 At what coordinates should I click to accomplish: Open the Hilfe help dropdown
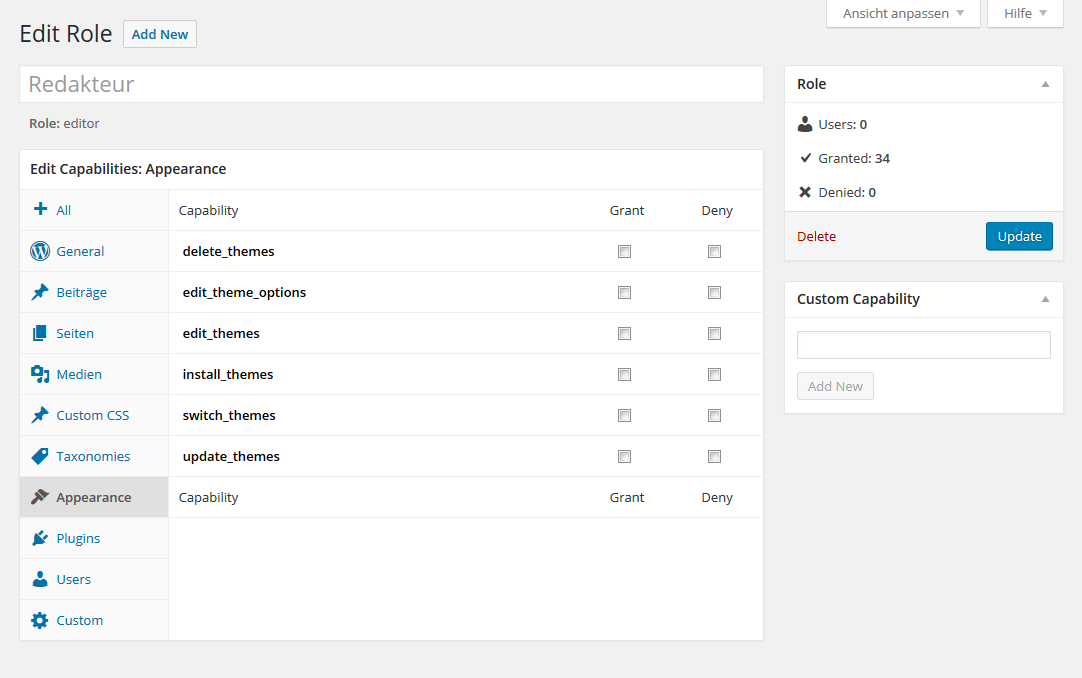(x=1025, y=14)
